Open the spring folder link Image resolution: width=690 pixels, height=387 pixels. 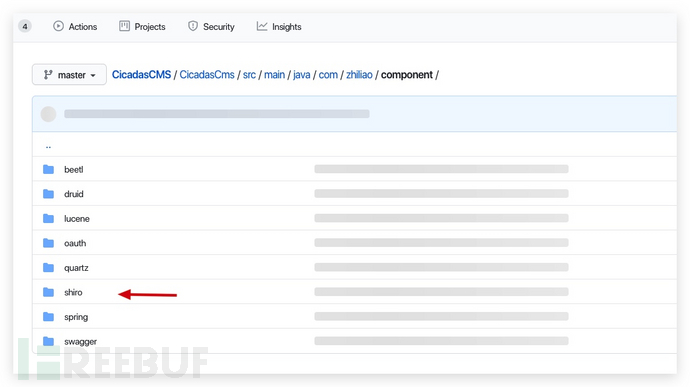click(76, 317)
